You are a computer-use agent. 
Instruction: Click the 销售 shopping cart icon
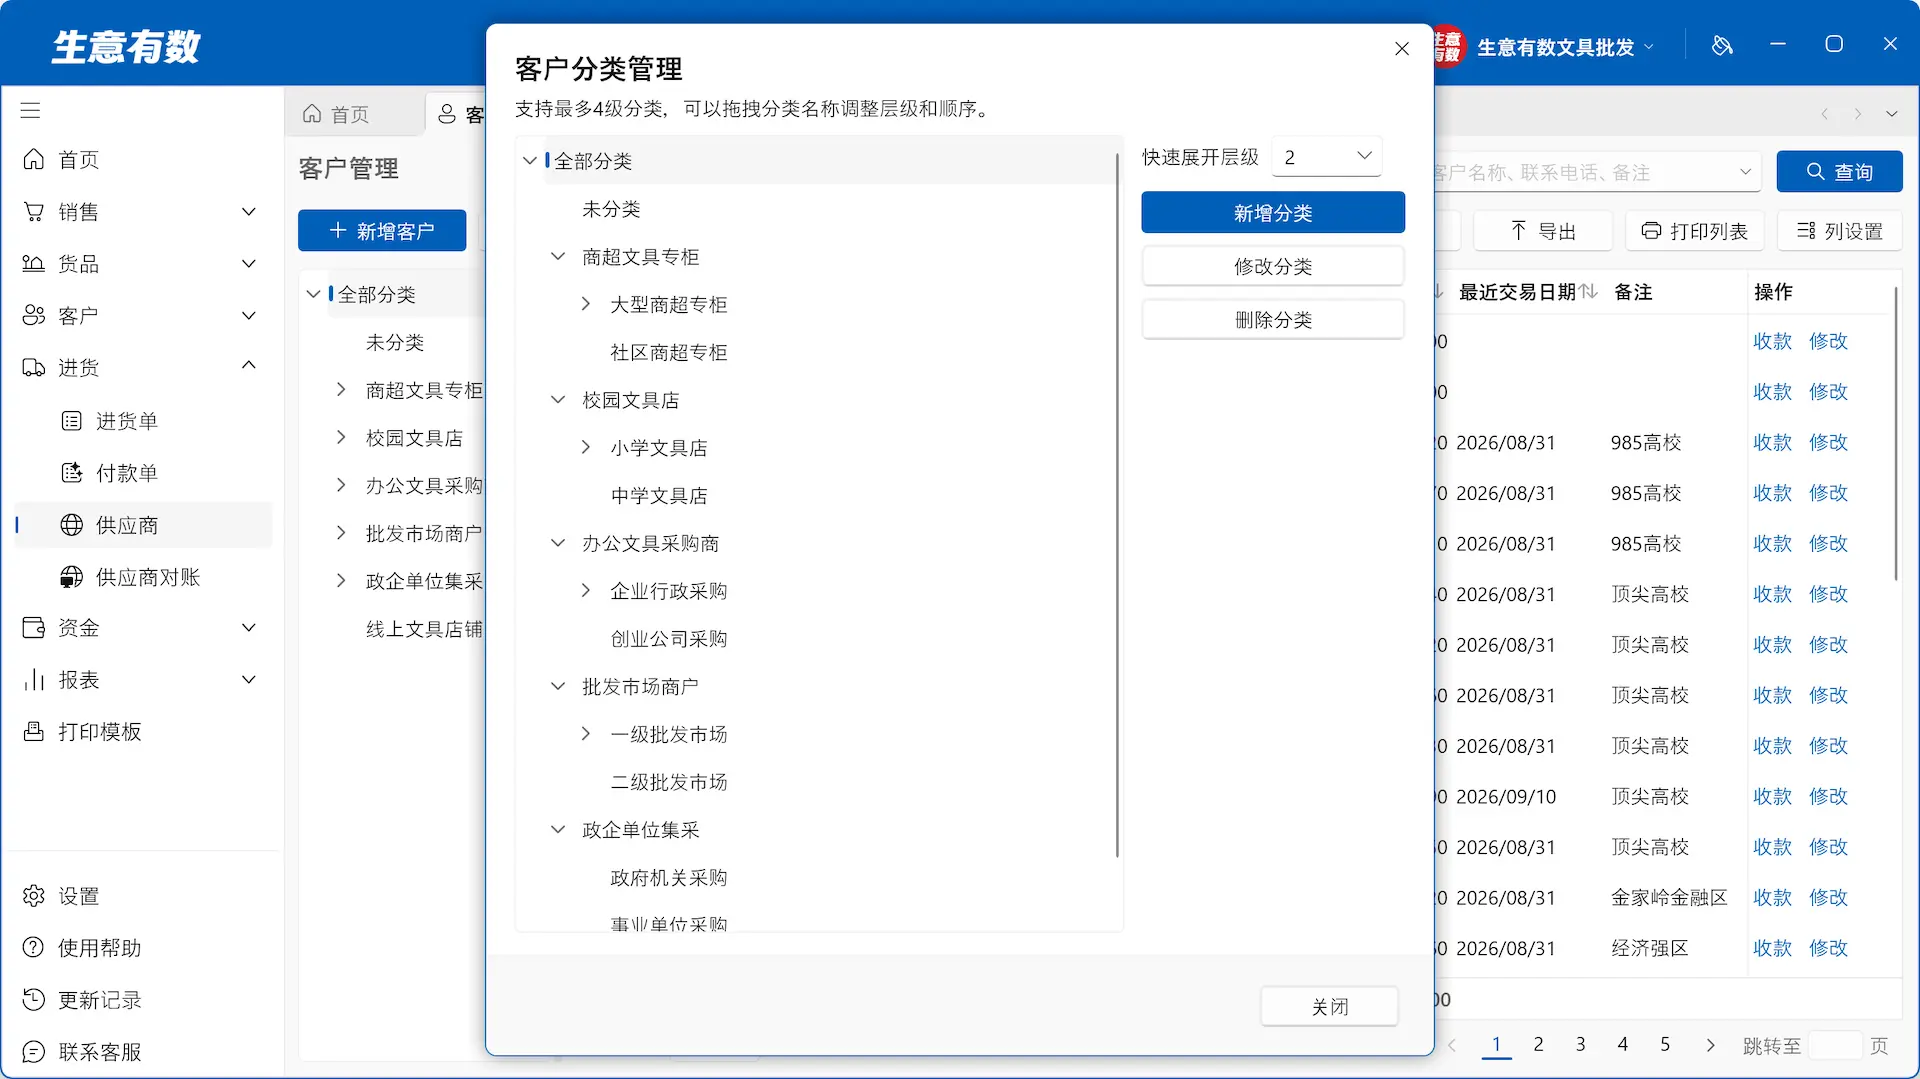[34, 211]
